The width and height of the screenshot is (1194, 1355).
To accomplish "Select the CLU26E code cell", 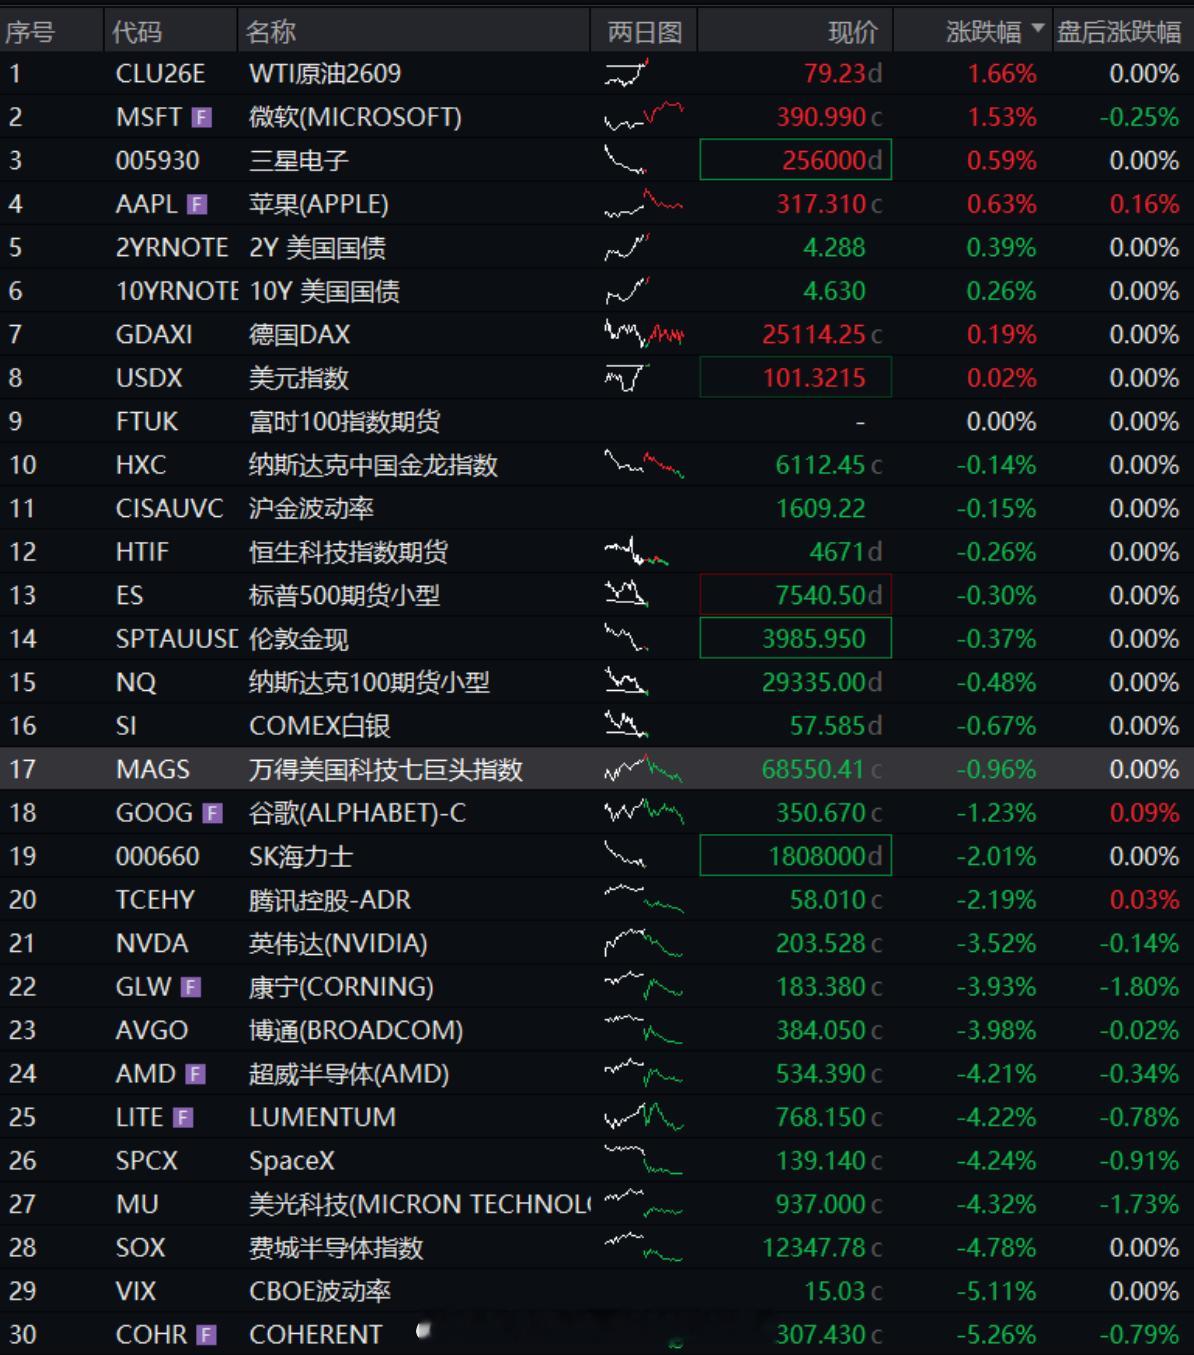I will 160,74.
